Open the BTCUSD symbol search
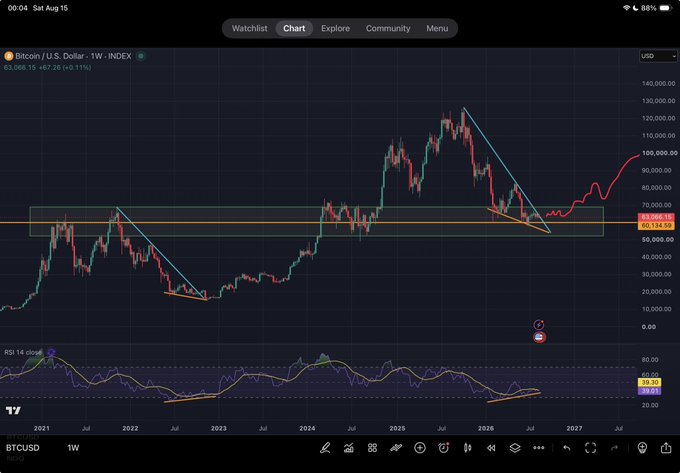The height and width of the screenshot is (473, 680). (23, 448)
